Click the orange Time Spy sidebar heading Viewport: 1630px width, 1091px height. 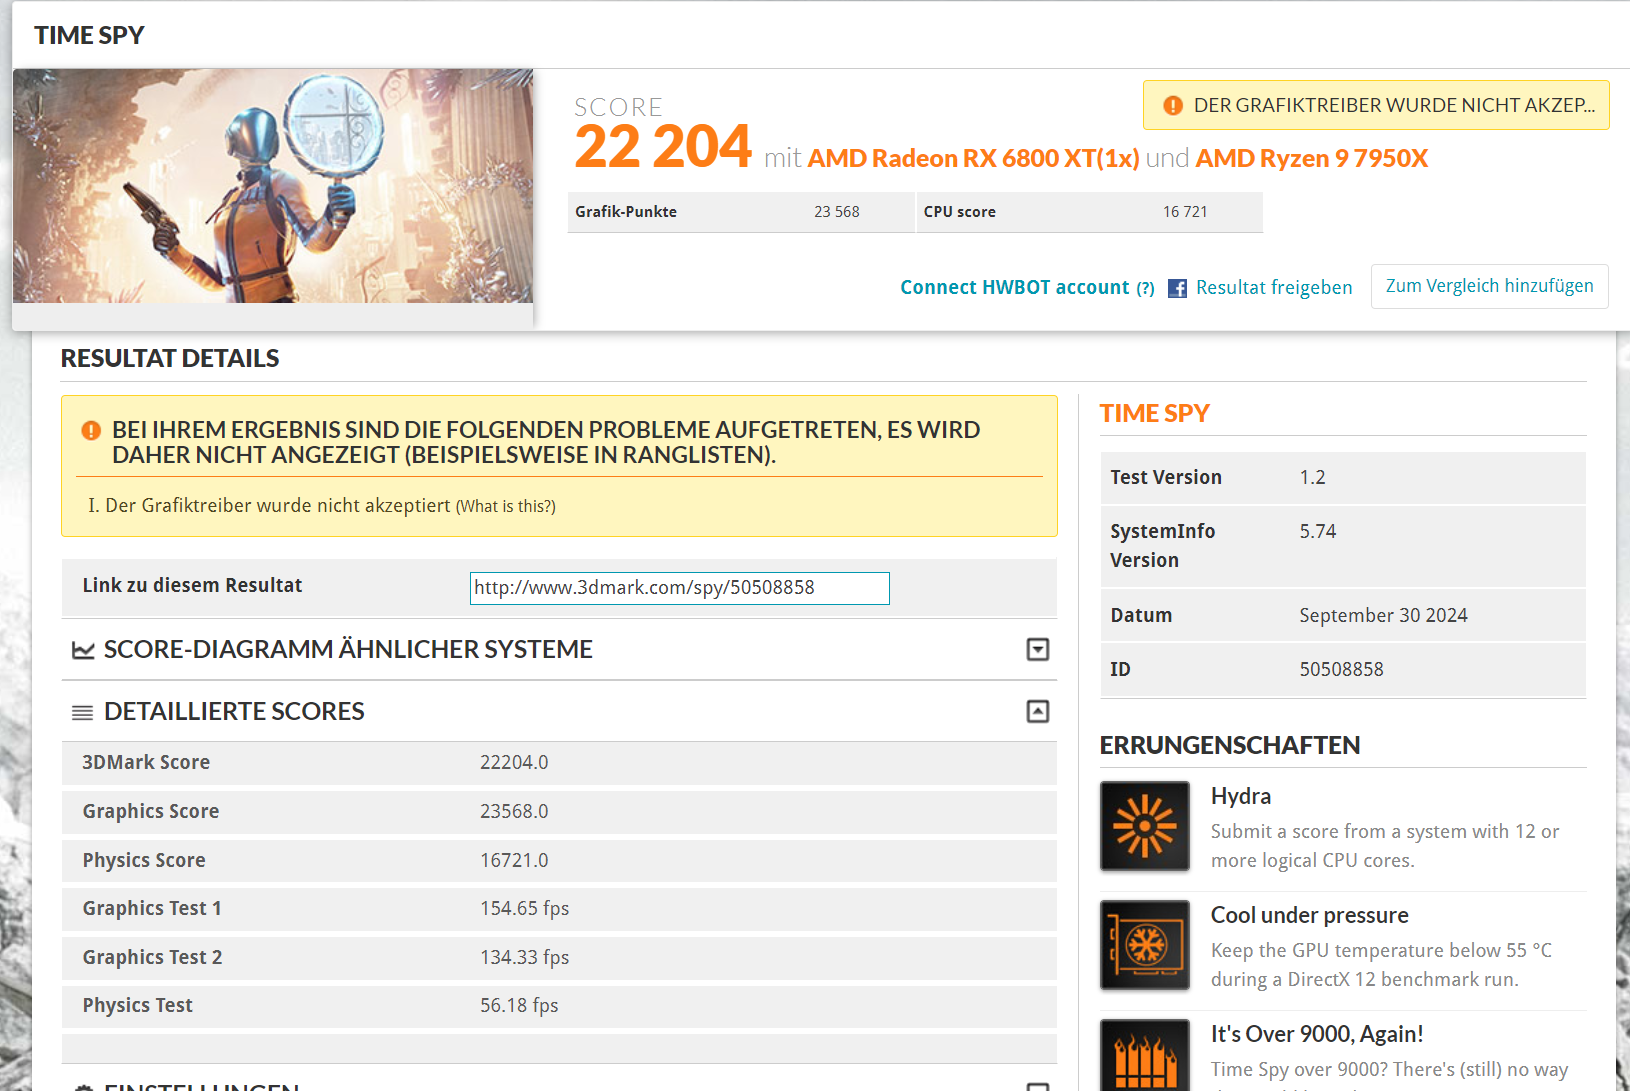1155,413
